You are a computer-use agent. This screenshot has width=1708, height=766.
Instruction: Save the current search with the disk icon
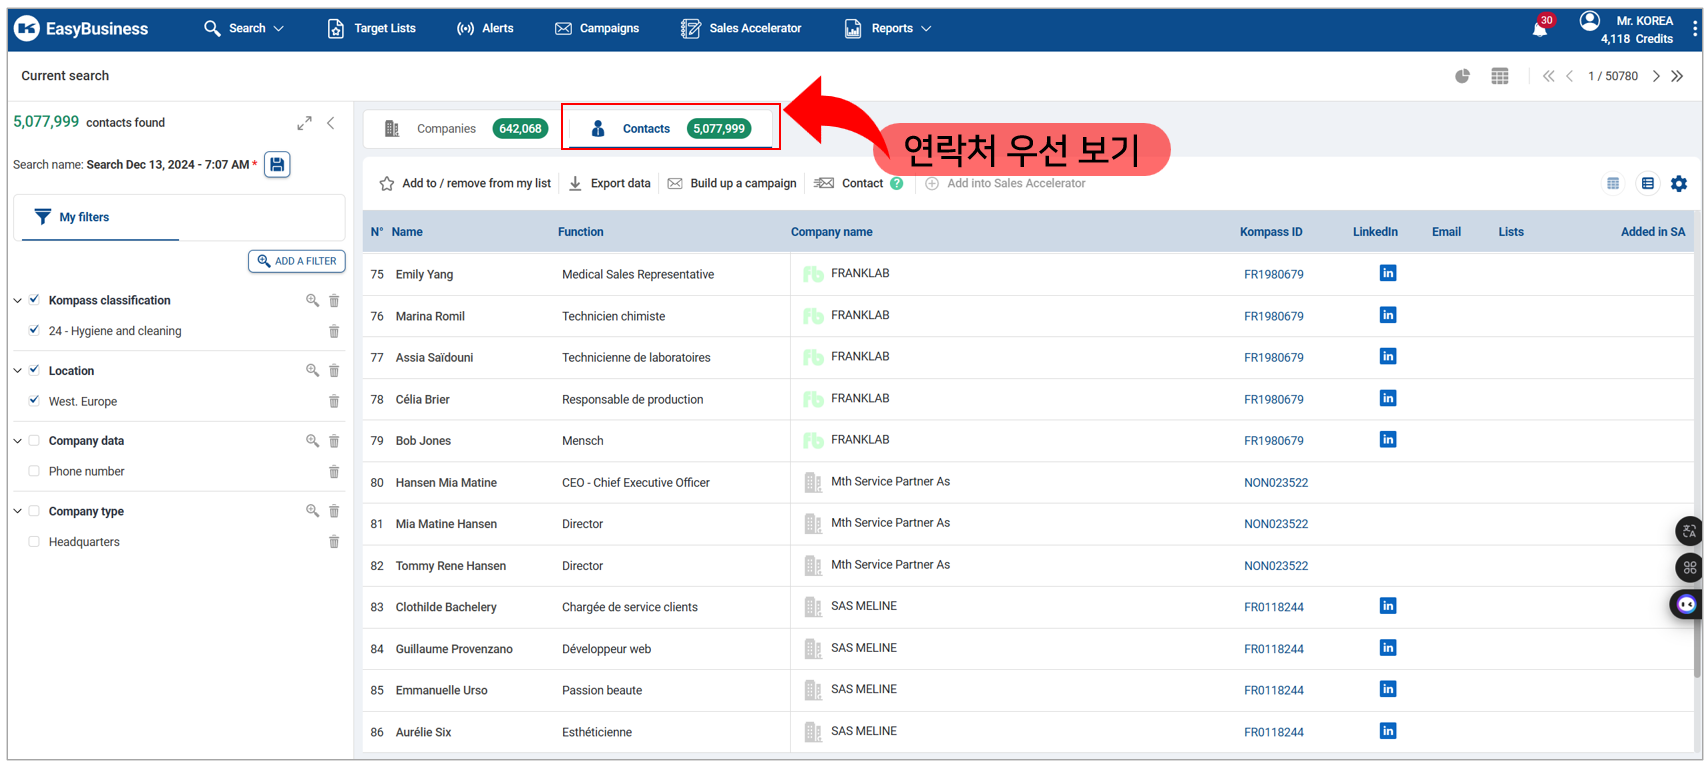point(277,165)
